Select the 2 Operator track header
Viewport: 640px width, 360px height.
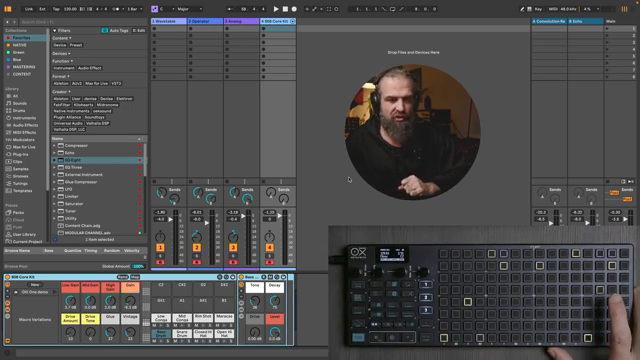205,21
